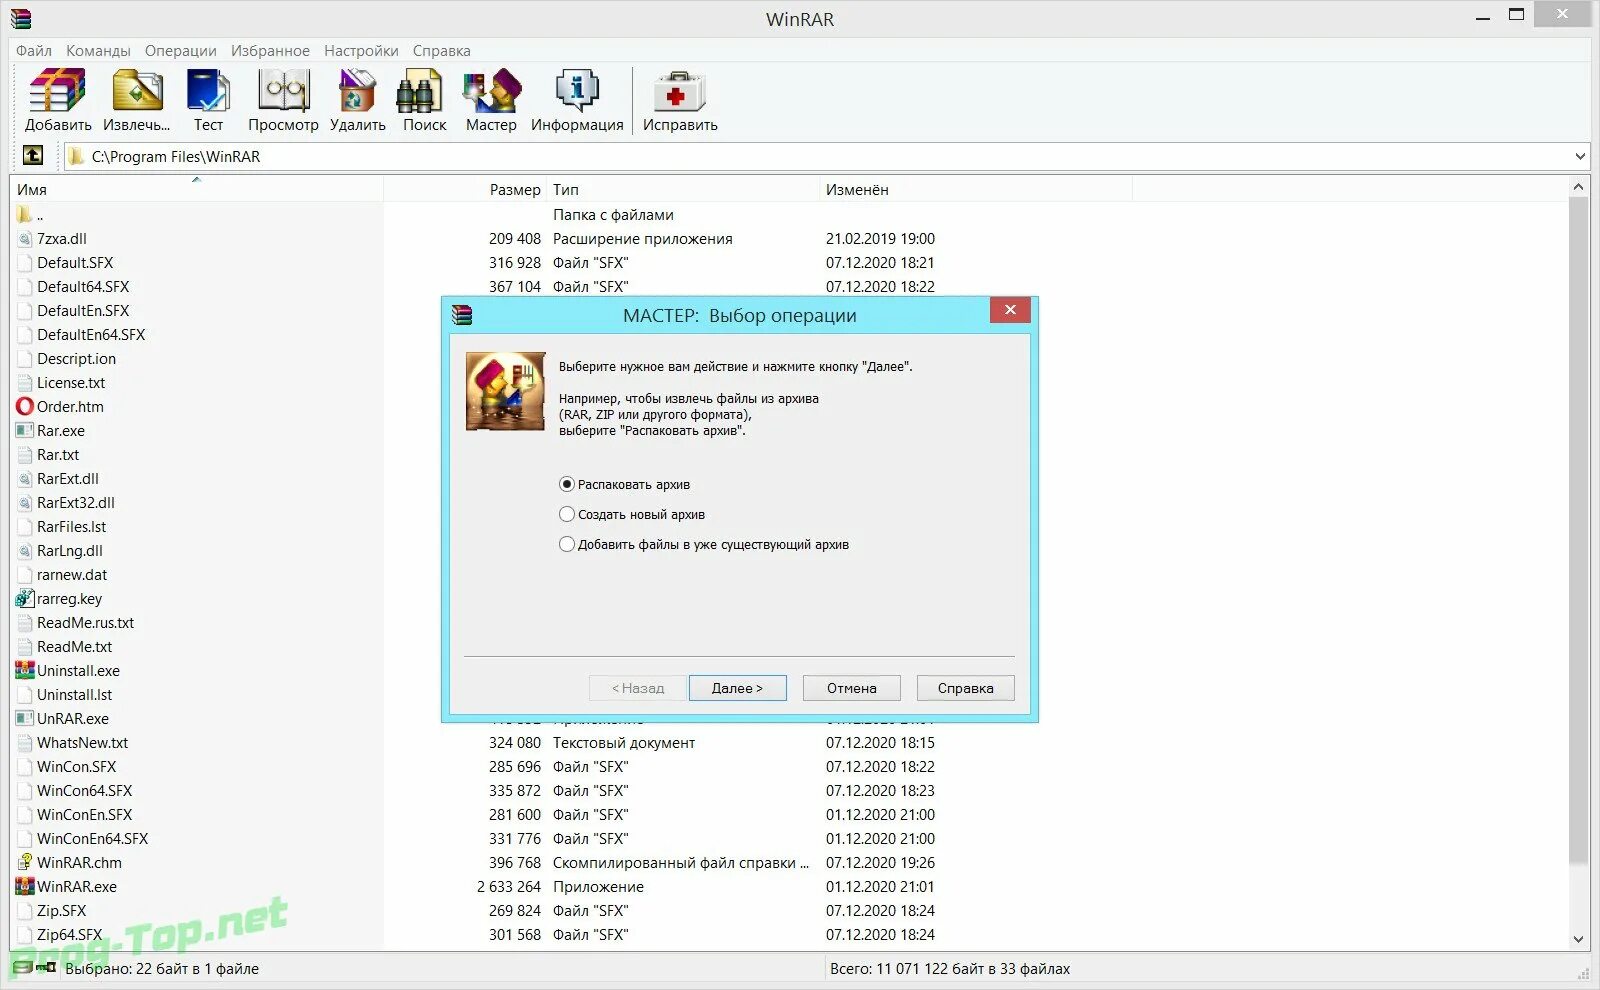Click the Rar.exe file icon
The width and height of the screenshot is (1600, 990).
click(25, 431)
